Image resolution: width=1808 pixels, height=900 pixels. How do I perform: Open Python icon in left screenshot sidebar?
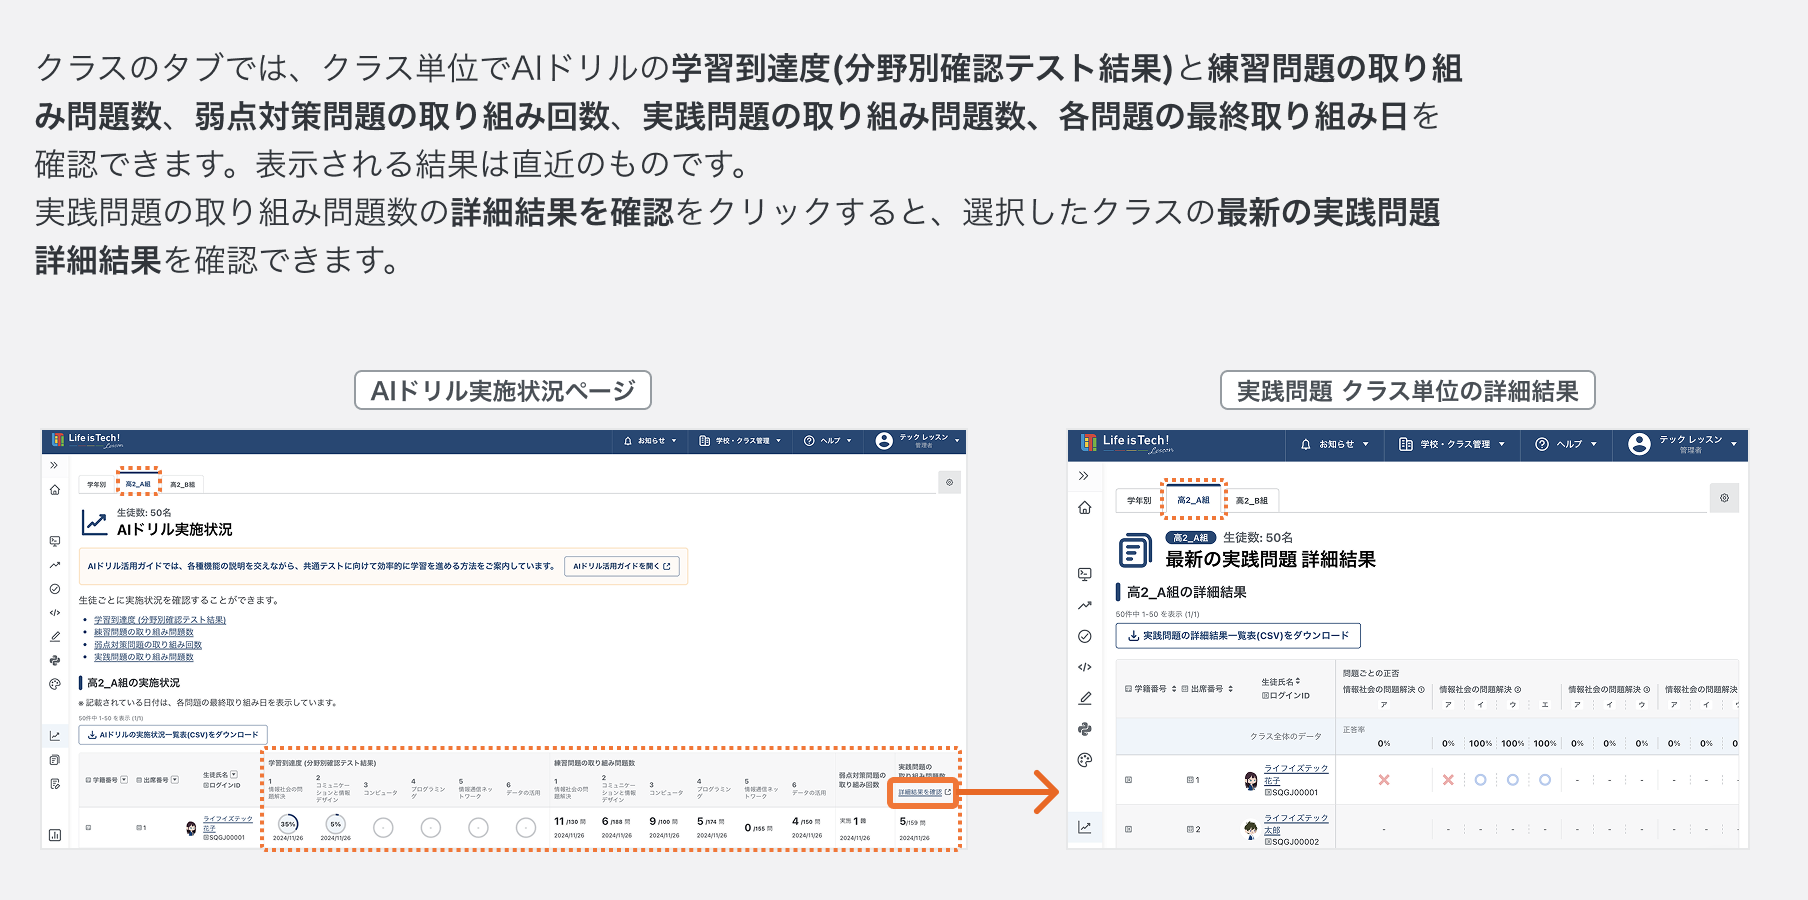(x=55, y=660)
